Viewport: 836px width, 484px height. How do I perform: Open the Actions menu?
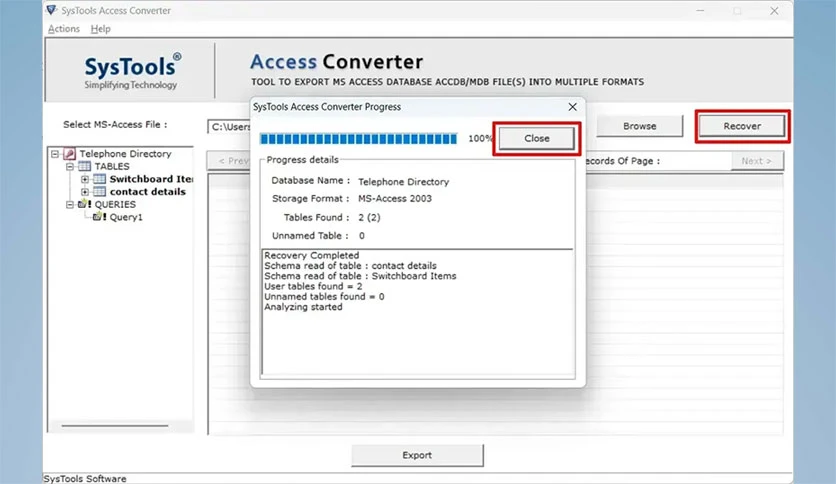coord(63,29)
